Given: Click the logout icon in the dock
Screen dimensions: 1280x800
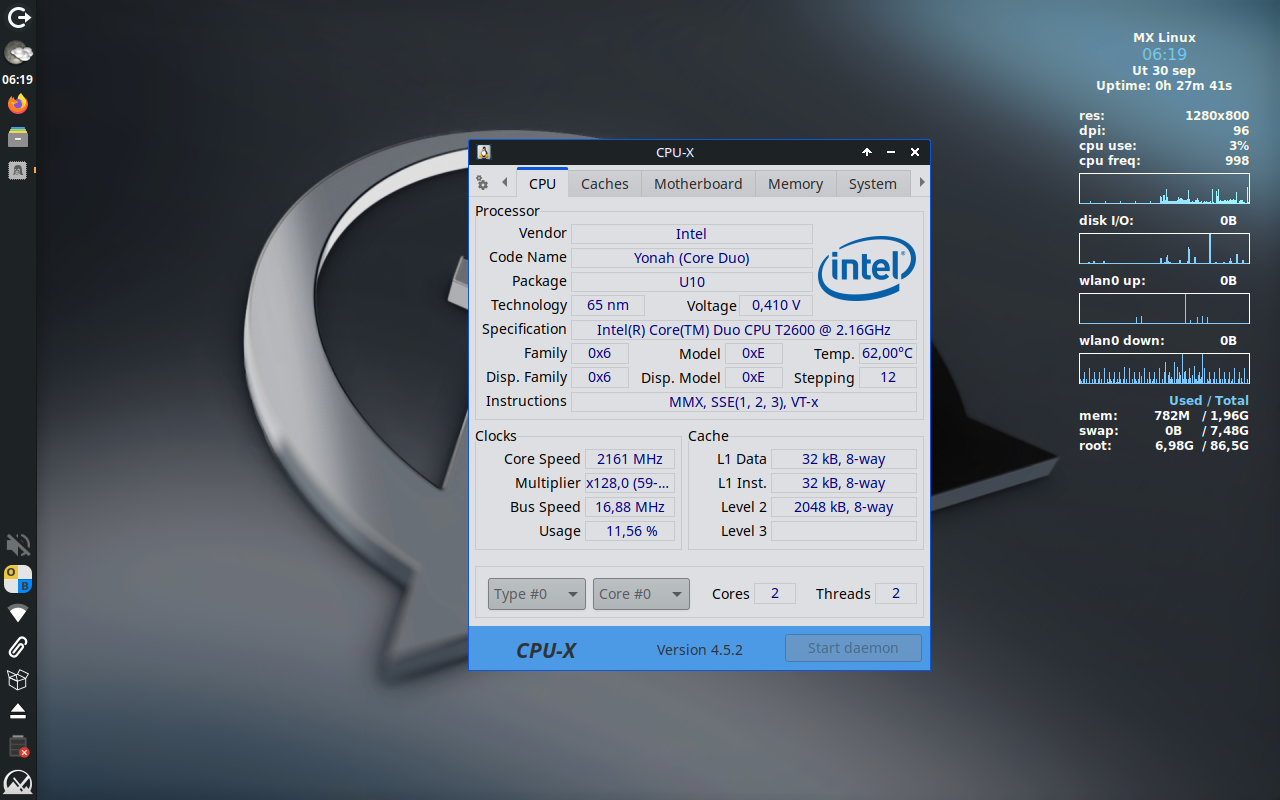Looking at the screenshot, I should click(x=18, y=17).
